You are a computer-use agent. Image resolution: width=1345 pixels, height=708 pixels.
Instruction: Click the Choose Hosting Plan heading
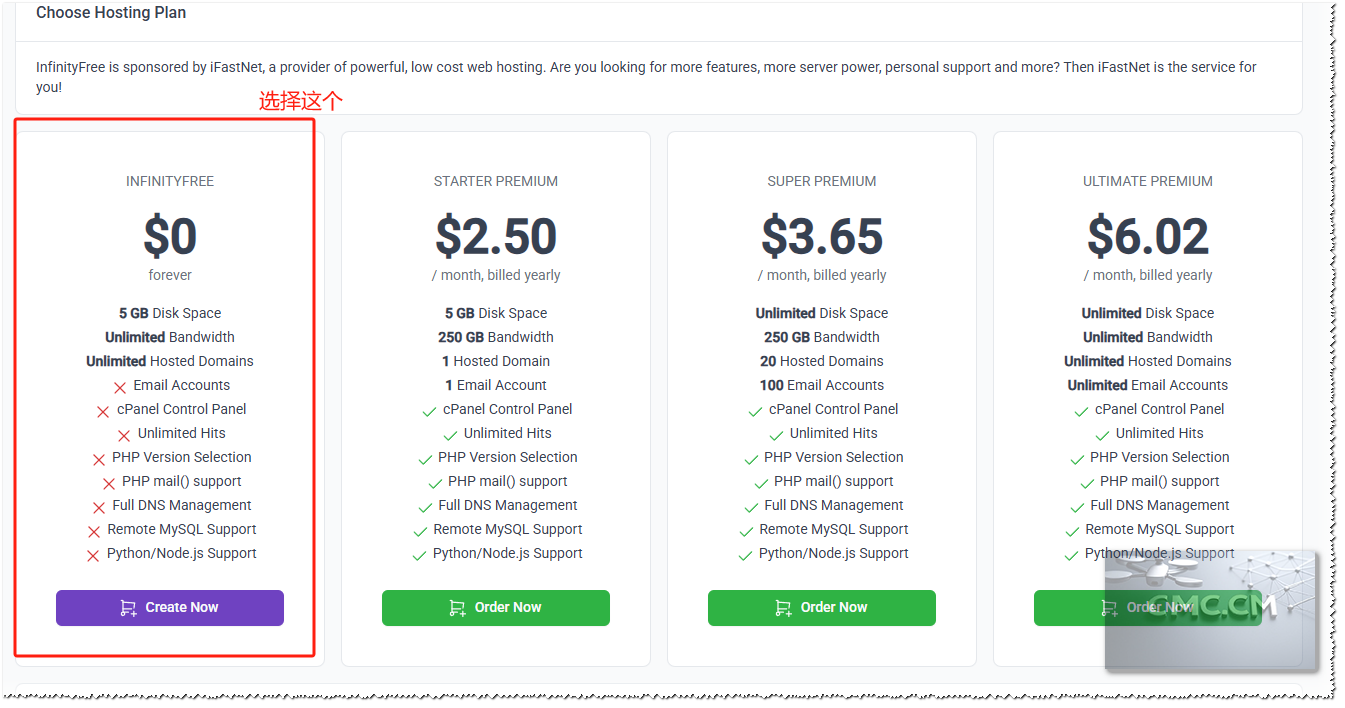(111, 13)
